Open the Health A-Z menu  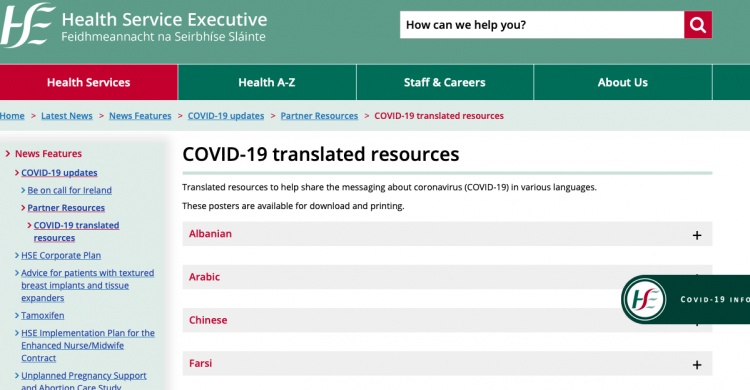pyautogui.click(x=267, y=82)
